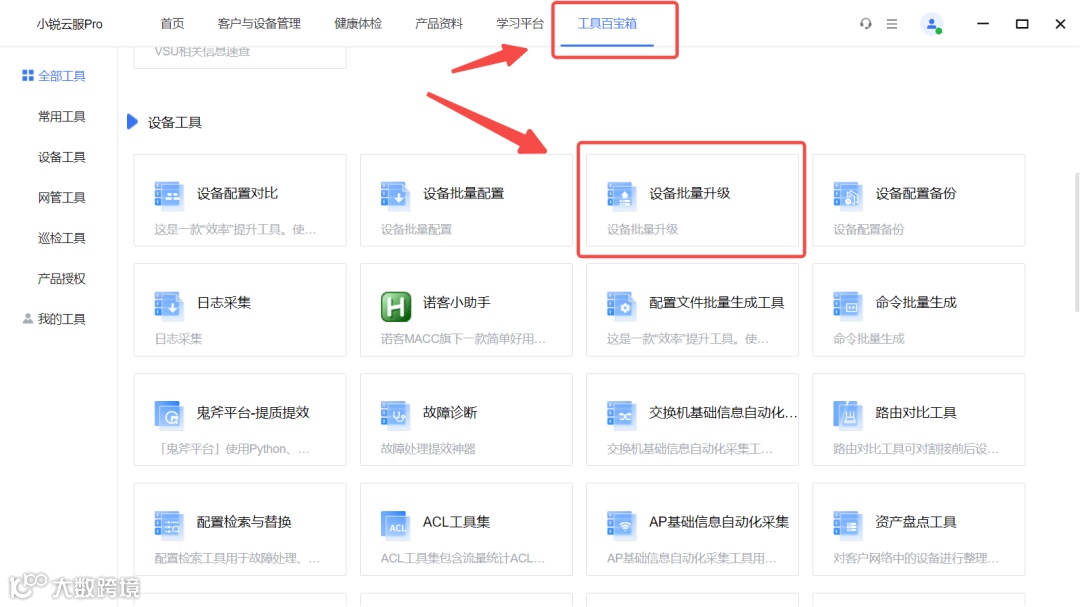Switch to 产品资料 tab

click(439, 23)
